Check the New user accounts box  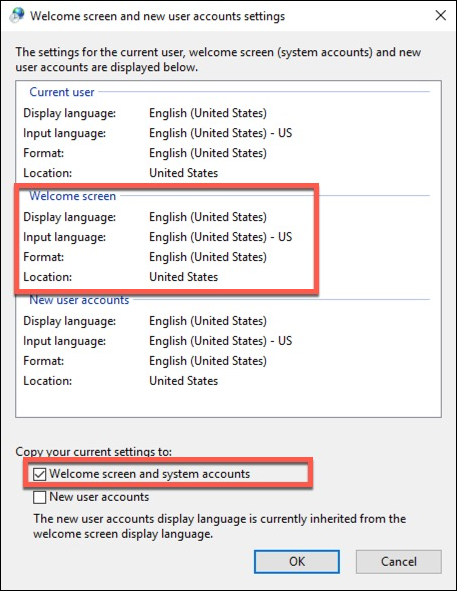tap(40, 497)
